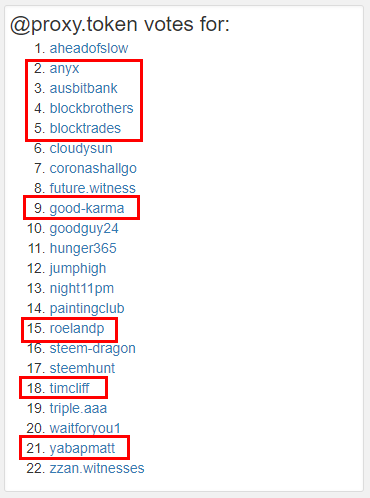Image resolution: width=370 pixels, height=498 pixels.
Task: Open the coronashallgo link
Action: 93,169
